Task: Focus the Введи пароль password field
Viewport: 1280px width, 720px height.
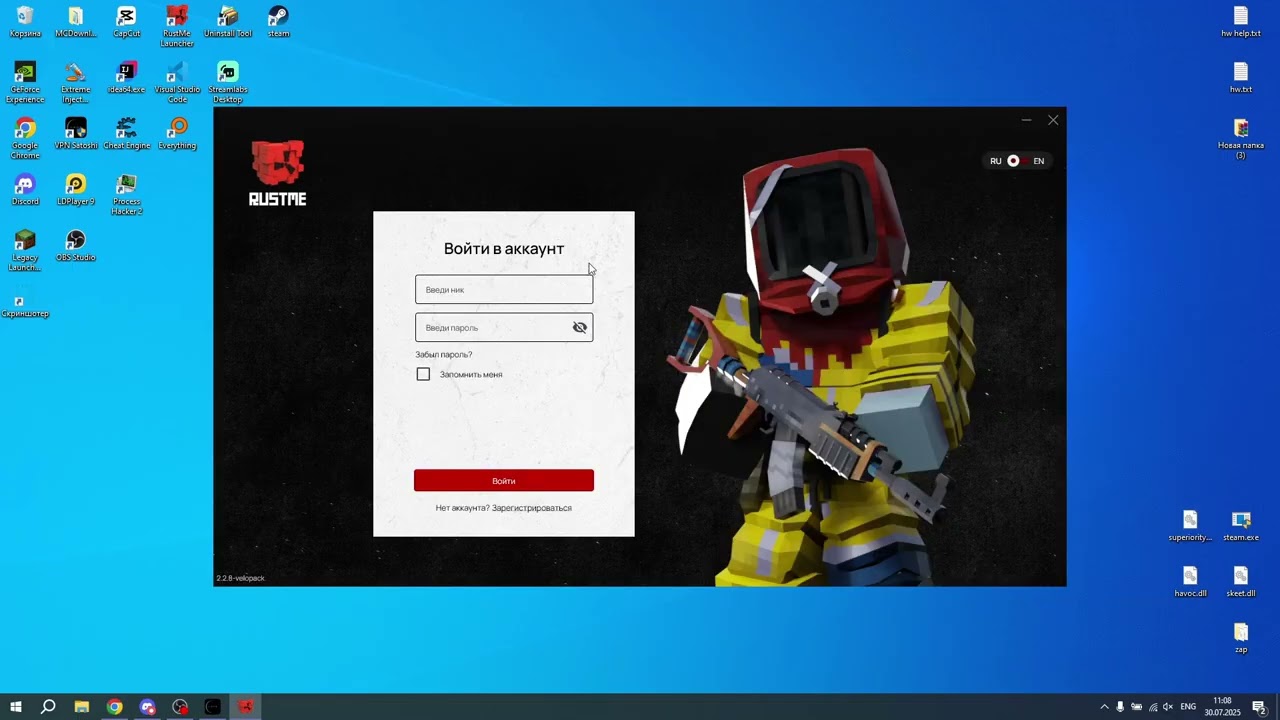Action: pyautogui.click(x=504, y=327)
